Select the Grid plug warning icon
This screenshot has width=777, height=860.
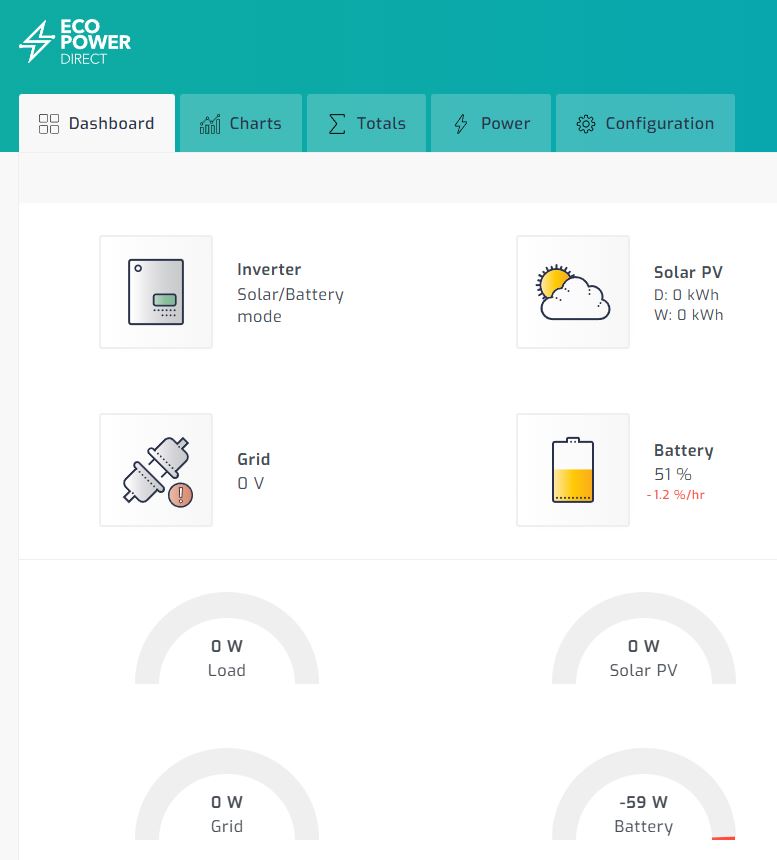point(156,470)
